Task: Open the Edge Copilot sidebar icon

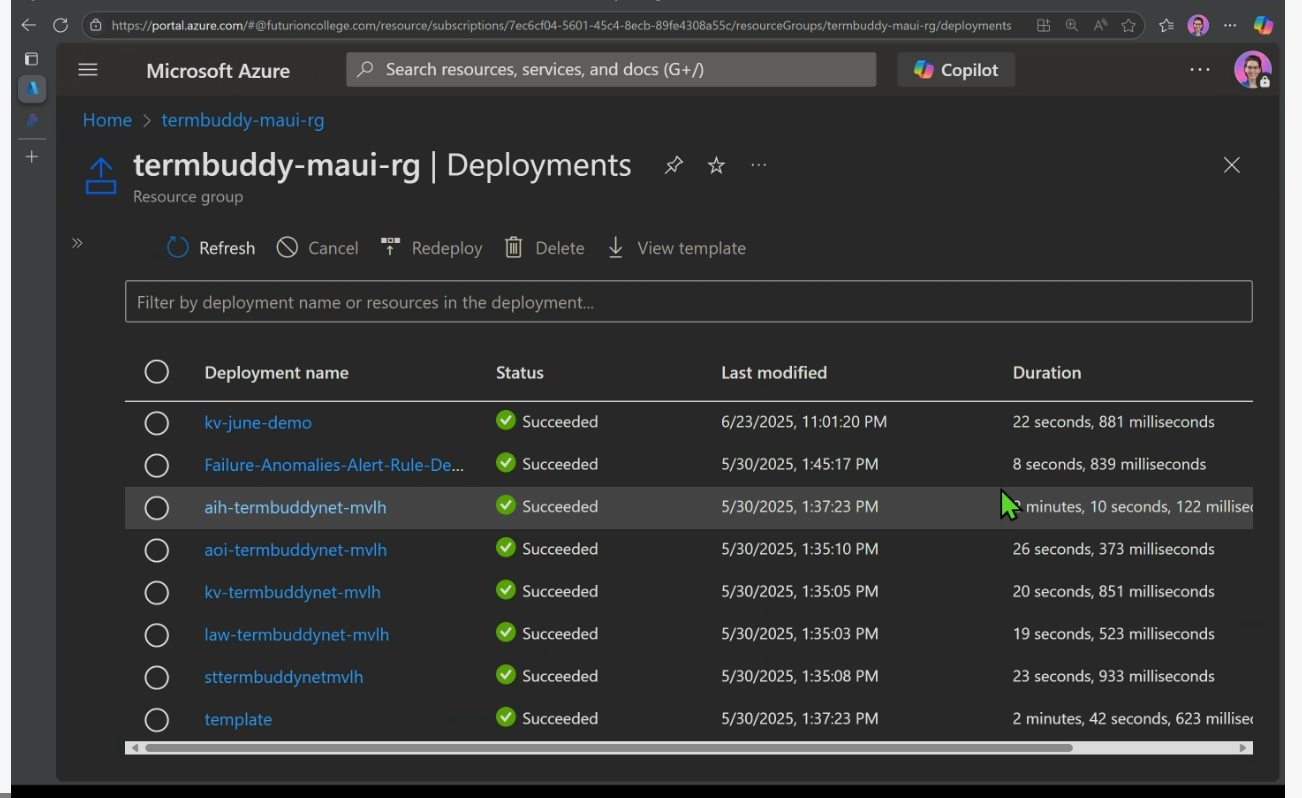Action: (x=1264, y=26)
